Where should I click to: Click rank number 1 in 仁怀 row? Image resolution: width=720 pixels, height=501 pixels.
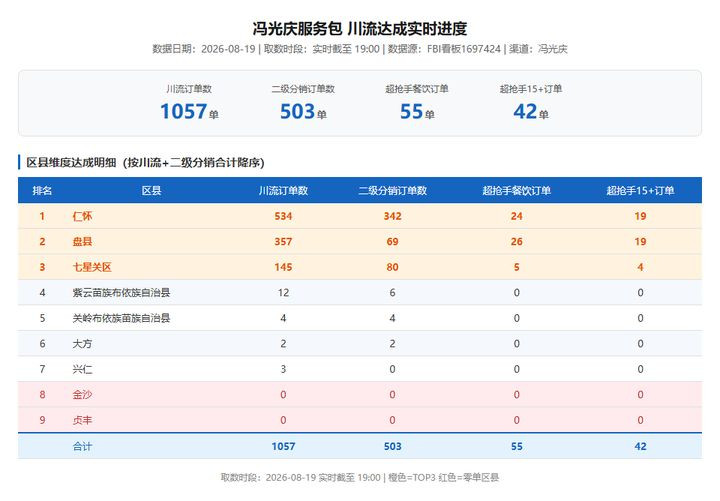pyautogui.click(x=42, y=216)
